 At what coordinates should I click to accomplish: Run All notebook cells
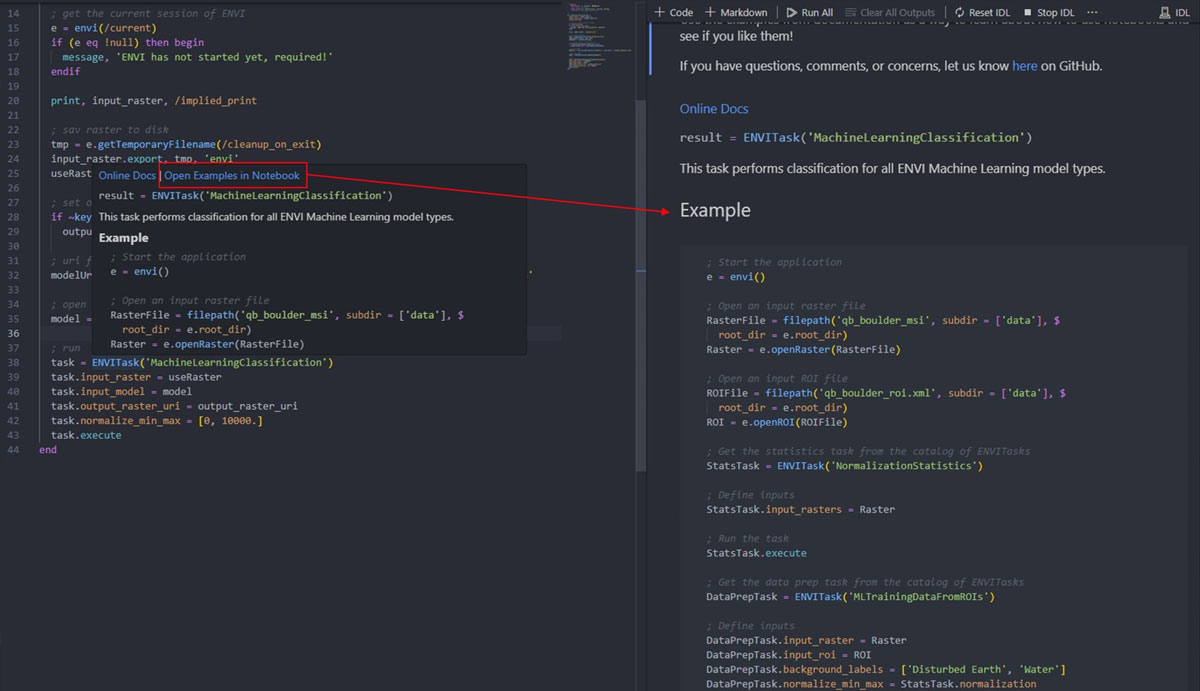point(809,12)
